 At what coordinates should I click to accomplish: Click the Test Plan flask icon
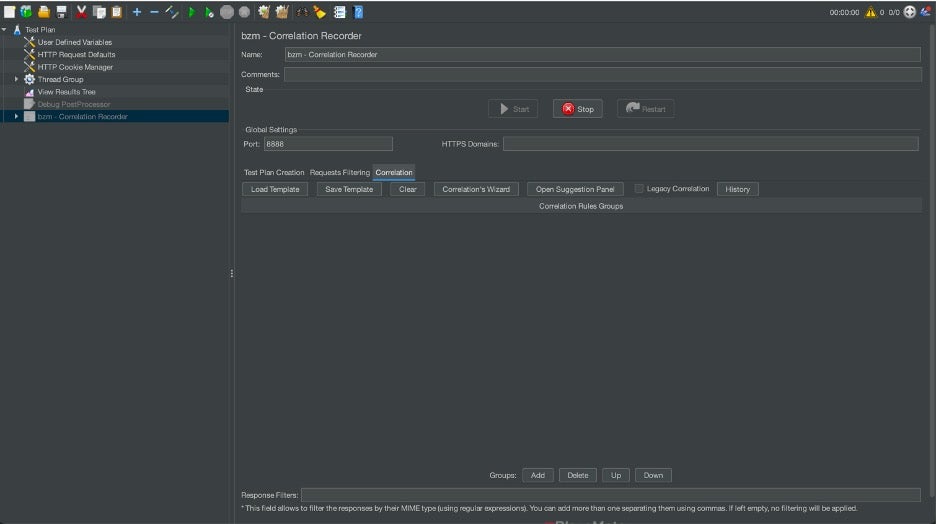pos(17,29)
